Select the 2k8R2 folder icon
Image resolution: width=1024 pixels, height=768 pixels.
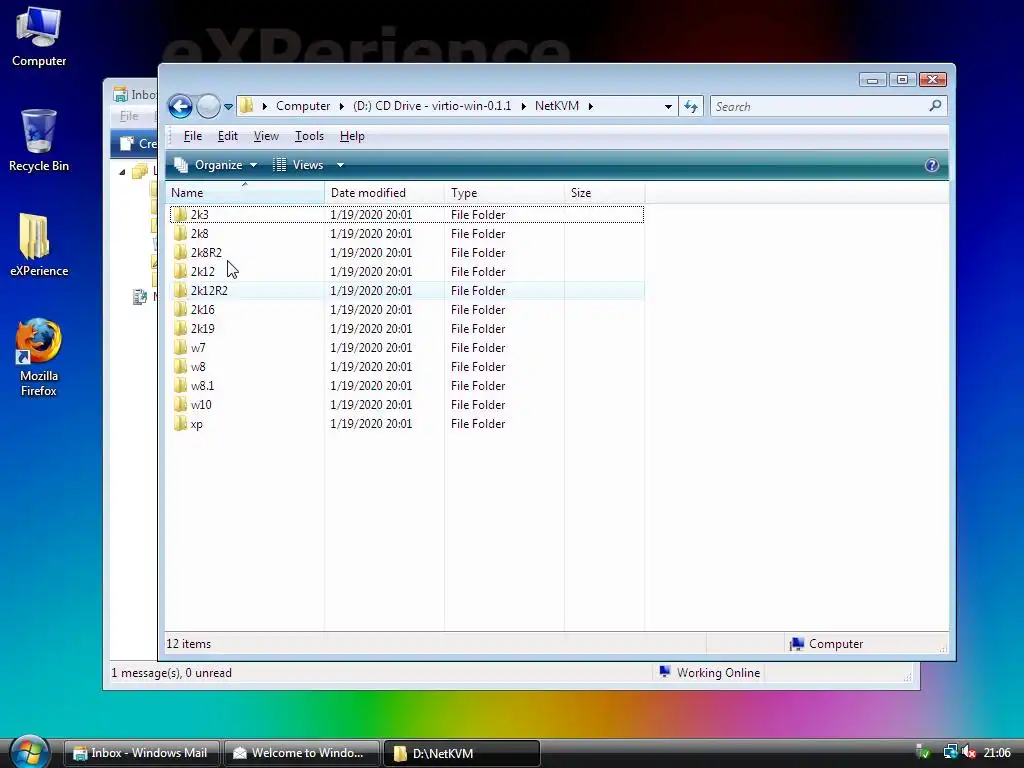[x=180, y=252]
